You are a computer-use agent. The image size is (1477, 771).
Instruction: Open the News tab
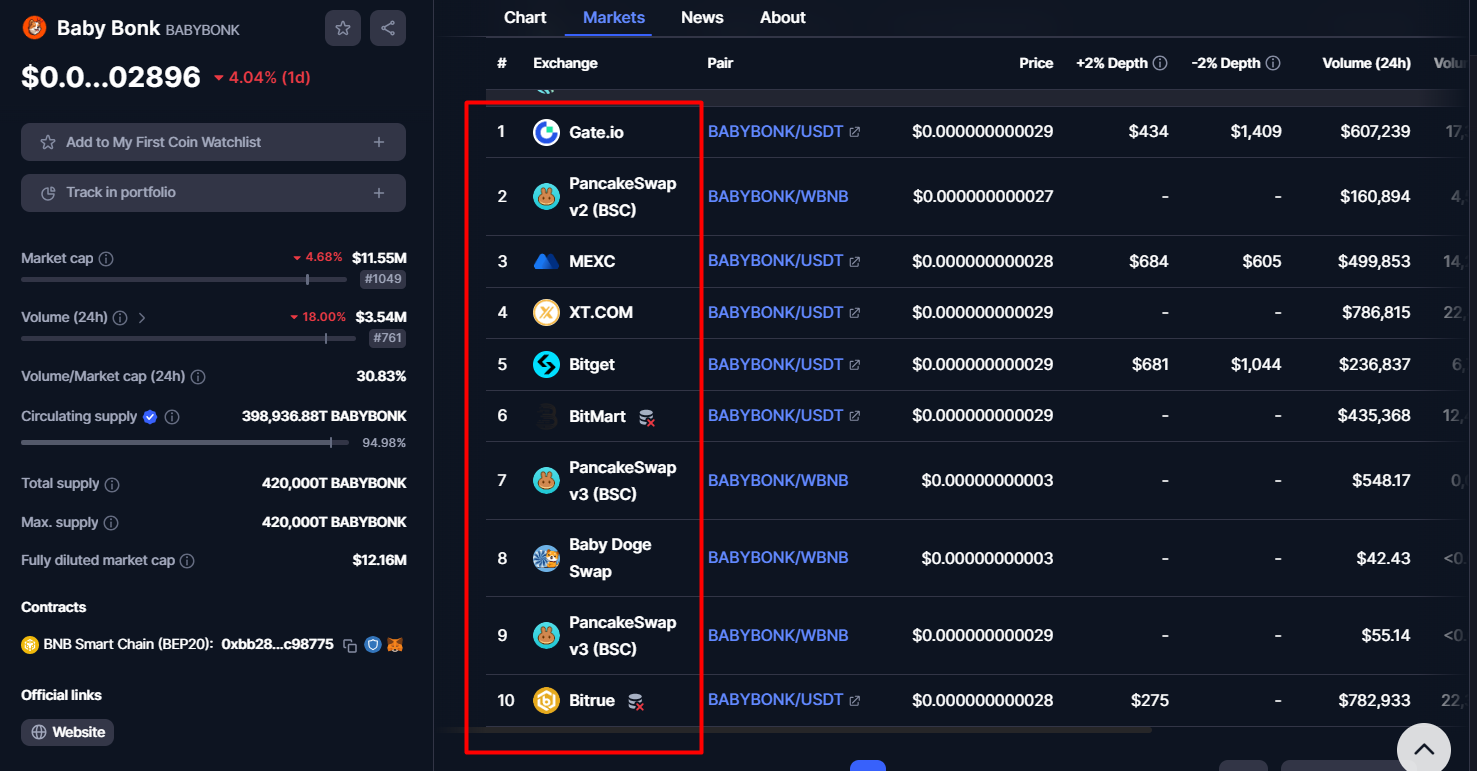pyautogui.click(x=702, y=17)
